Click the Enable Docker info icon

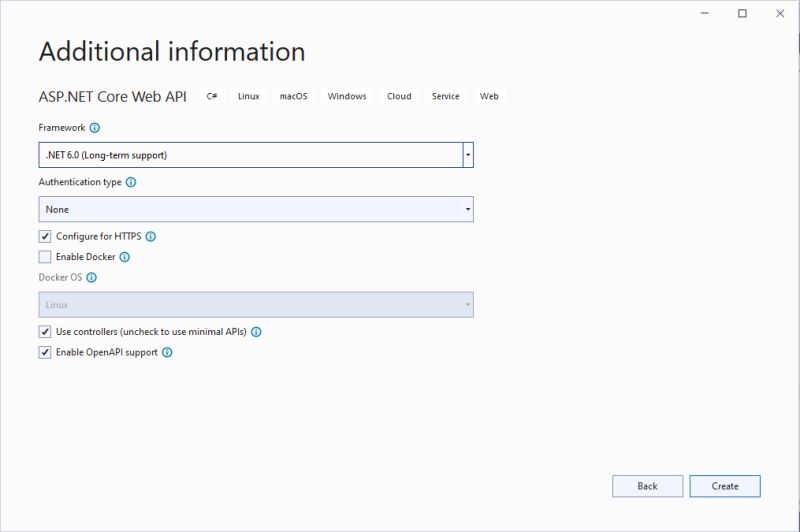click(124, 257)
